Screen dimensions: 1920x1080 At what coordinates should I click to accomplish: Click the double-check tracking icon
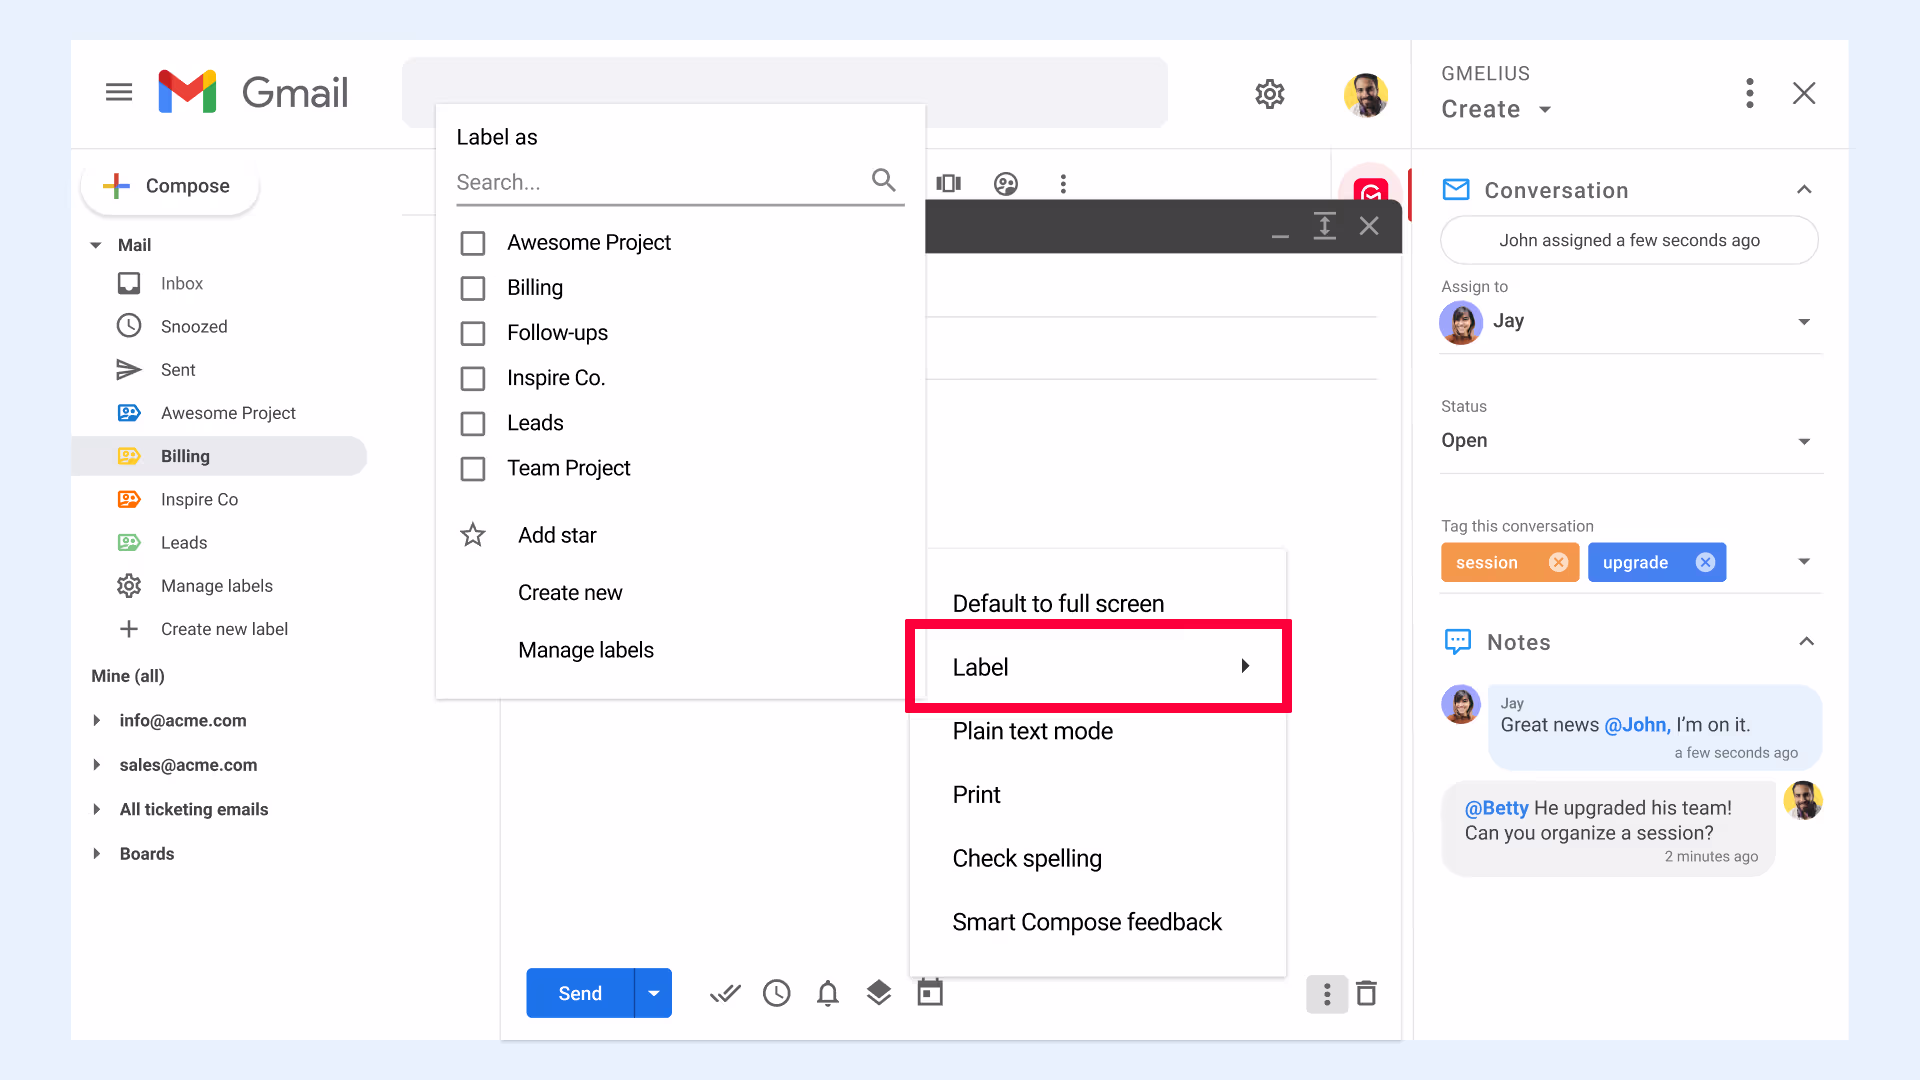point(725,993)
